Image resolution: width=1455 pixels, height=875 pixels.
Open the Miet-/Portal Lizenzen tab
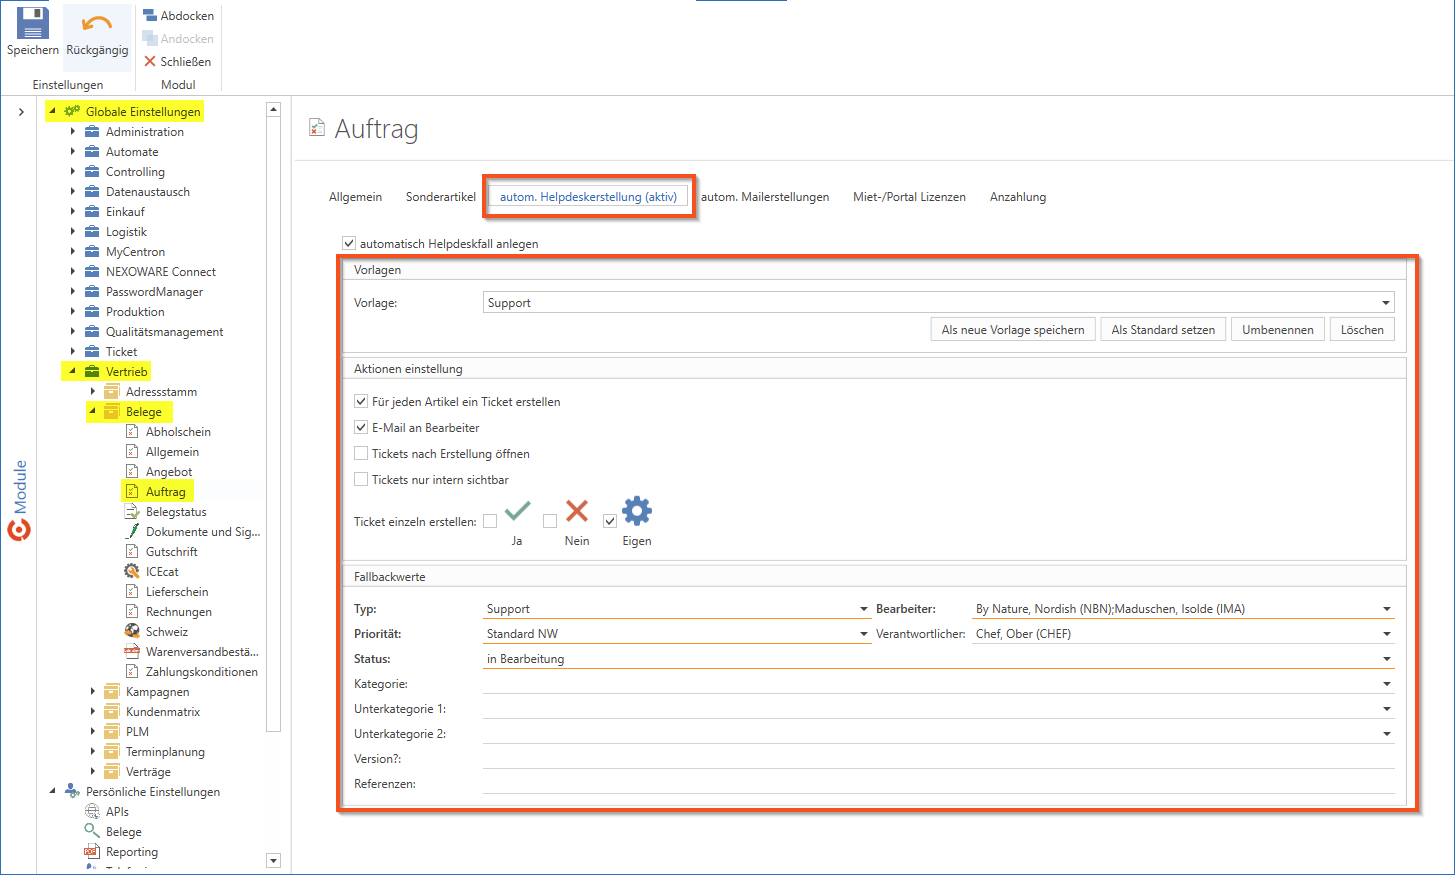pyautogui.click(x=909, y=197)
